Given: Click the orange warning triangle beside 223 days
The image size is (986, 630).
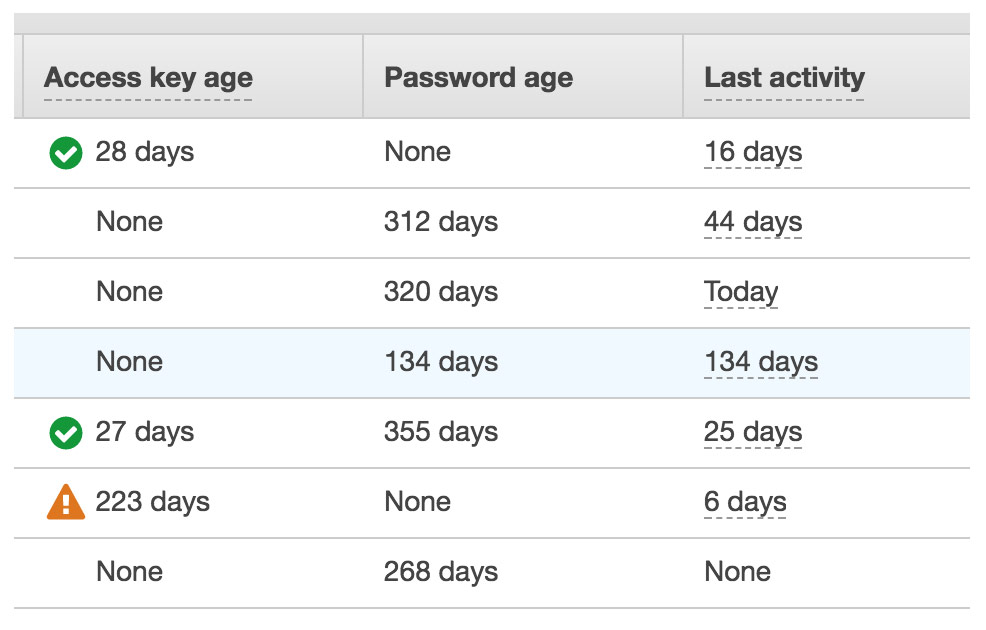Looking at the screenshot, I should [65, 502].
